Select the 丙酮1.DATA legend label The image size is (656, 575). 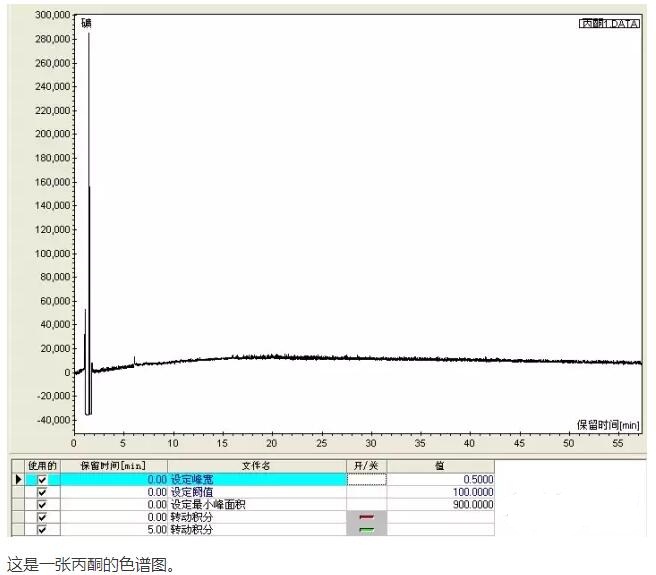coord(609,23)
